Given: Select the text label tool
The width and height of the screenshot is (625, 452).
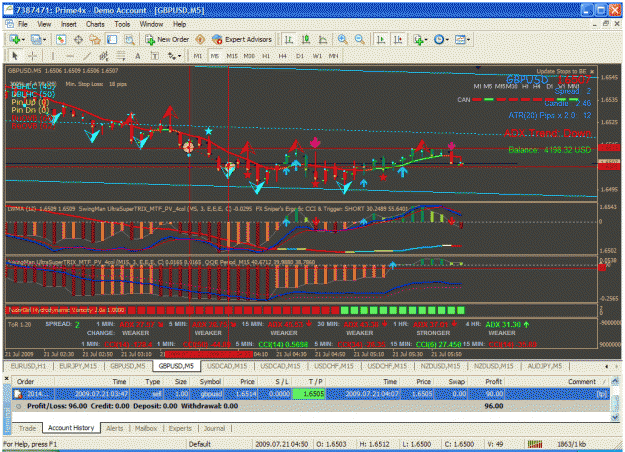Looking at the screenshot, I should coord(155,56).
